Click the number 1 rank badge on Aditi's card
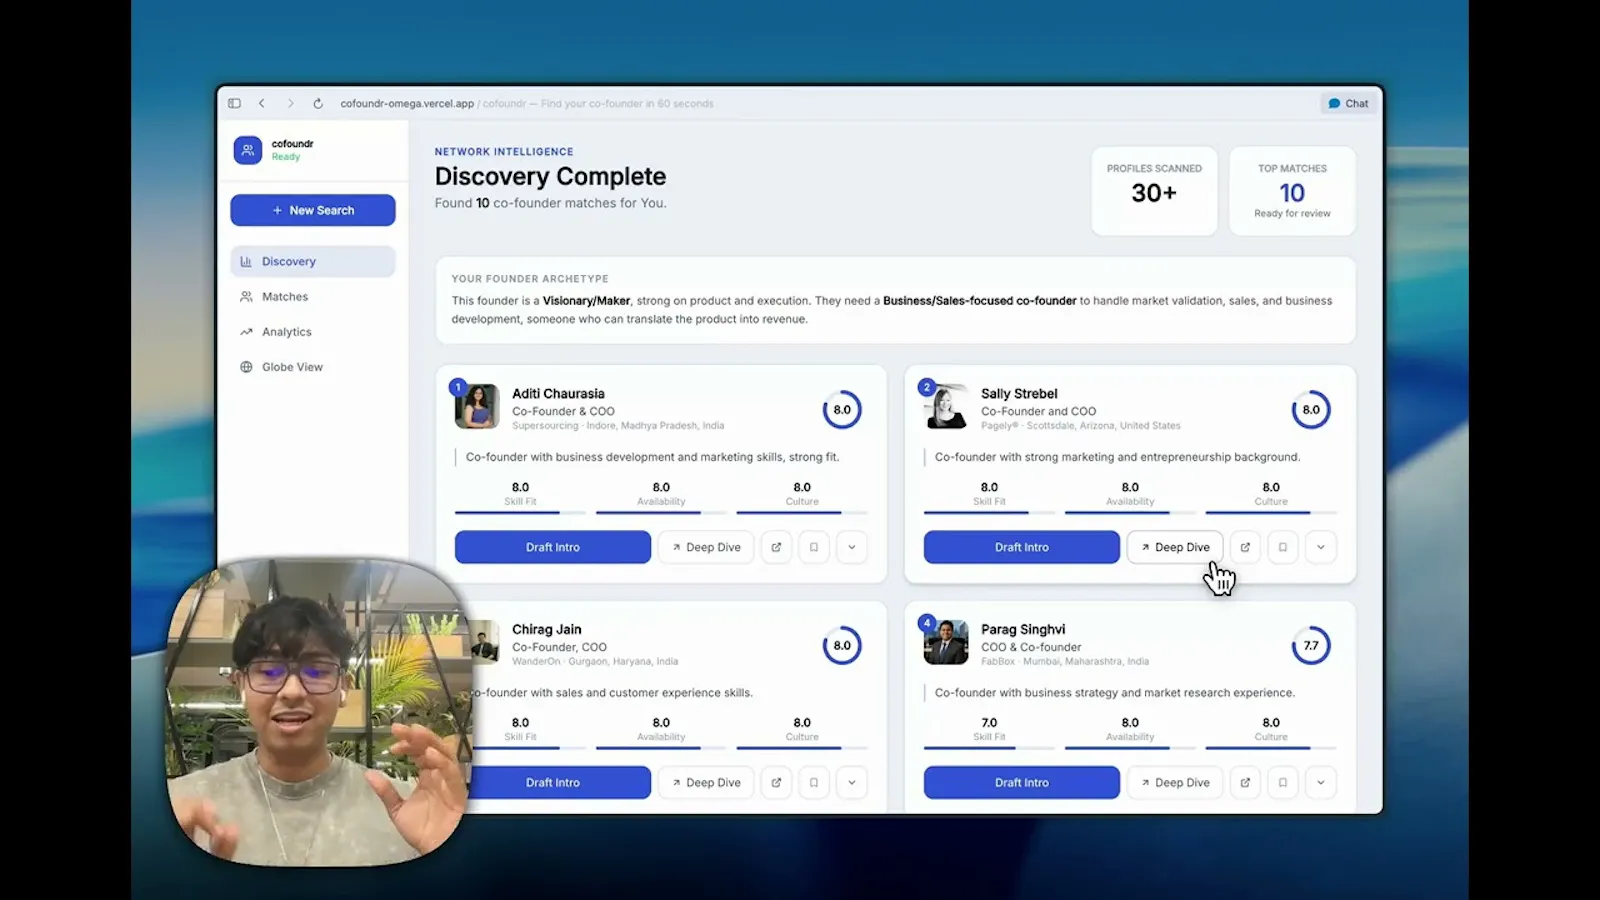Screen dimensions: 1600x900 point(458,387)
